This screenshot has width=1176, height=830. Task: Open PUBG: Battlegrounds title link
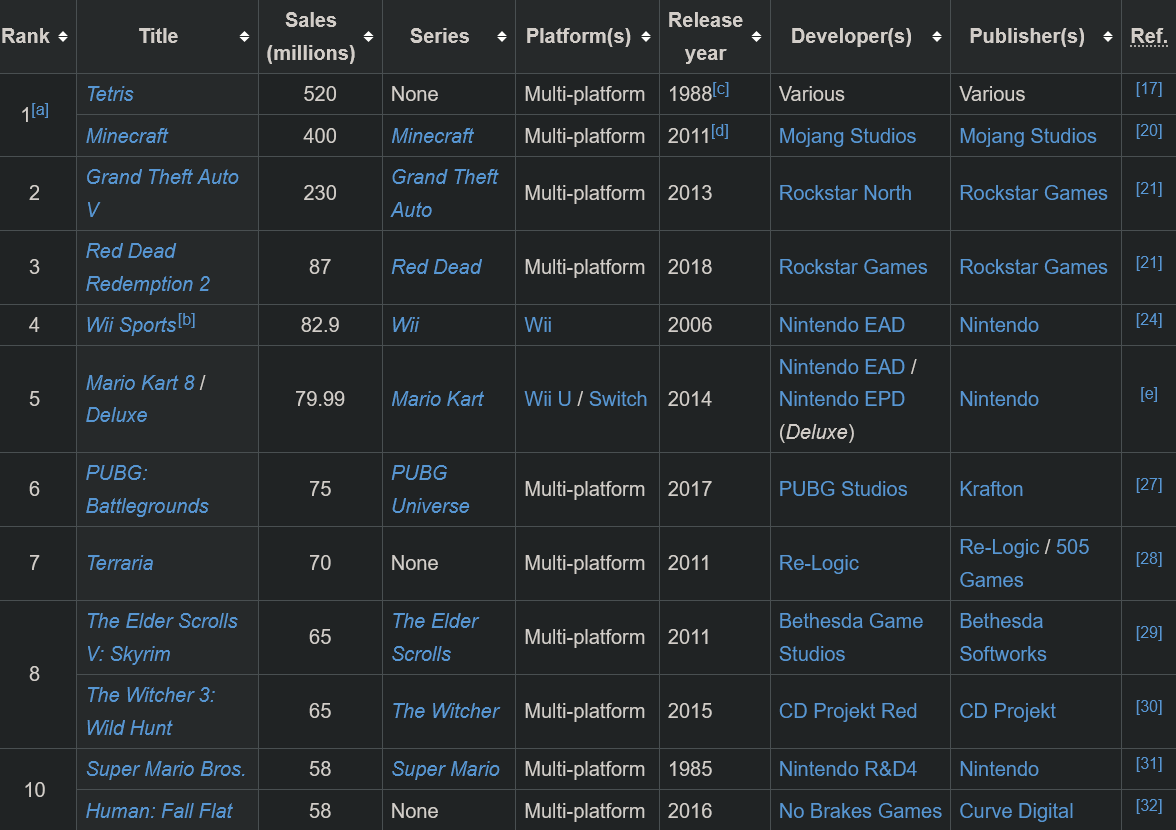coord(147,490)
